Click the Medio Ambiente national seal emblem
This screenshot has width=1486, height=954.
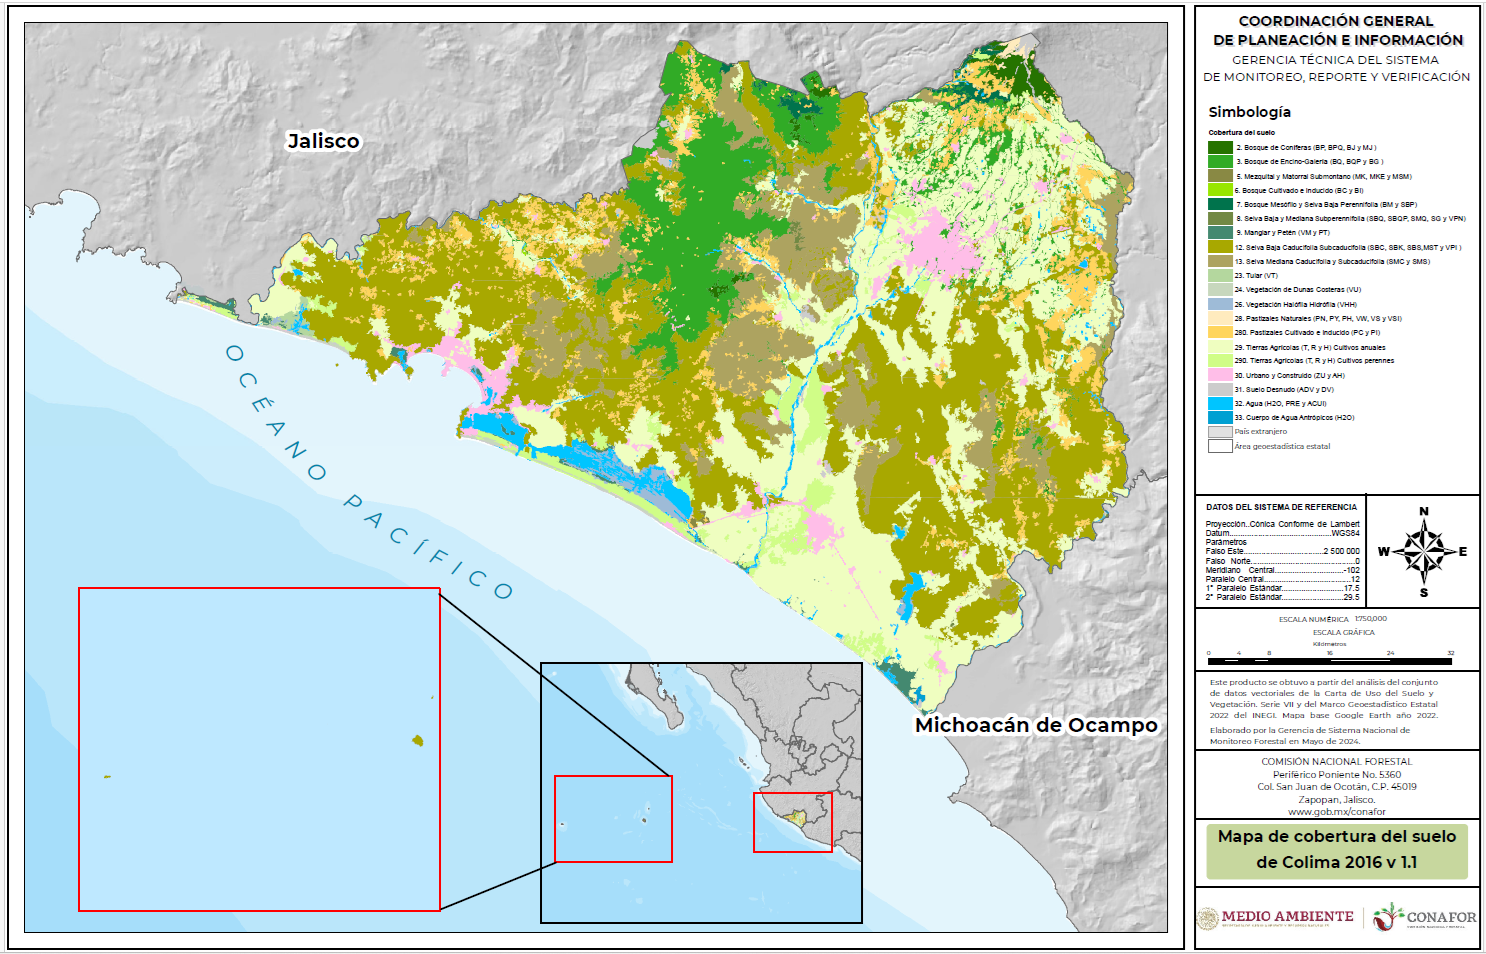pos(1208,918)
